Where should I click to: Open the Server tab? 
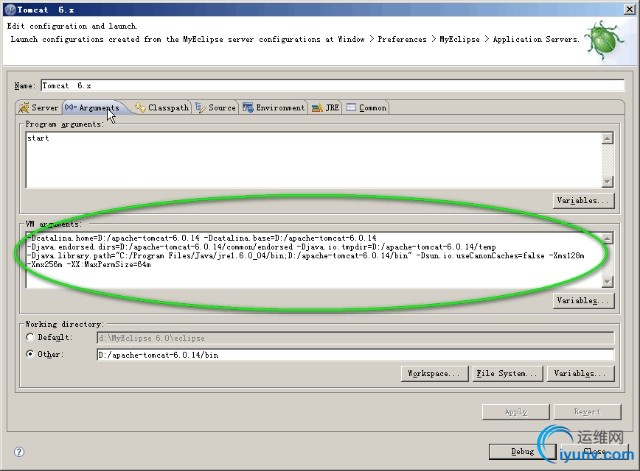(x=39, y=108)
